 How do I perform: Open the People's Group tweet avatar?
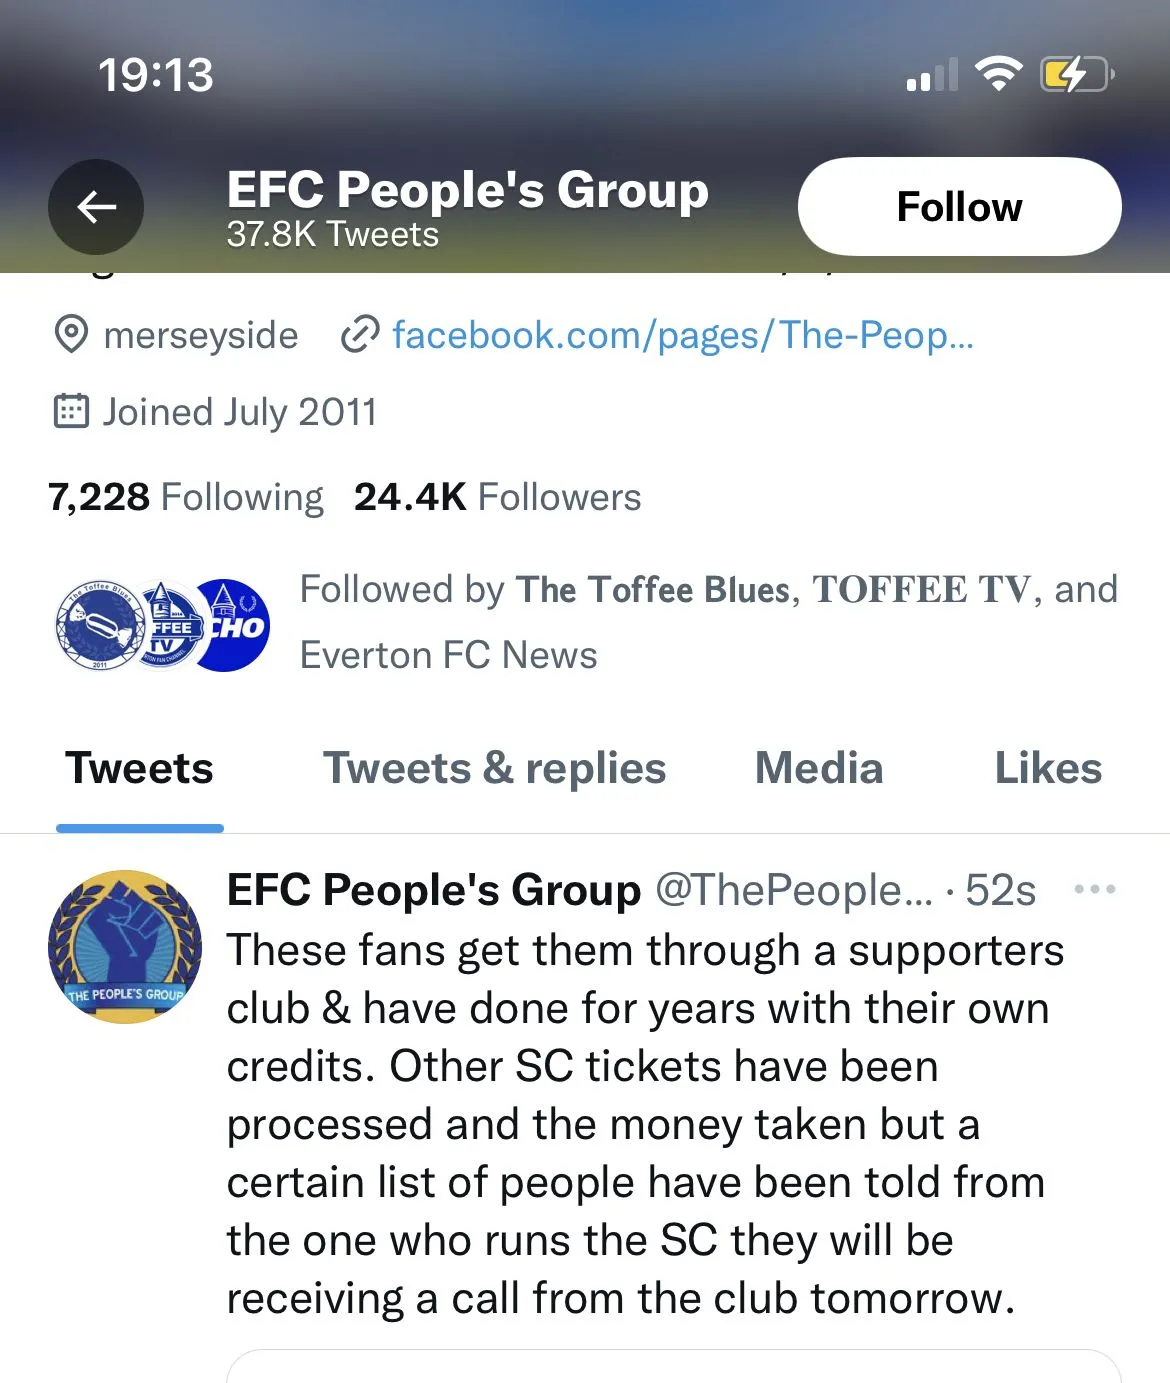pyautogui.click(x=125, y=946)
